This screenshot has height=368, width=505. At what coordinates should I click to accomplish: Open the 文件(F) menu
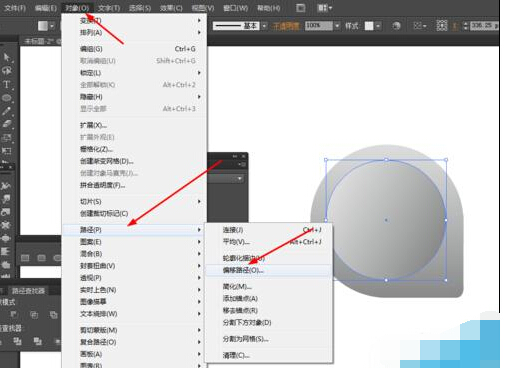(x=15, y=8)
